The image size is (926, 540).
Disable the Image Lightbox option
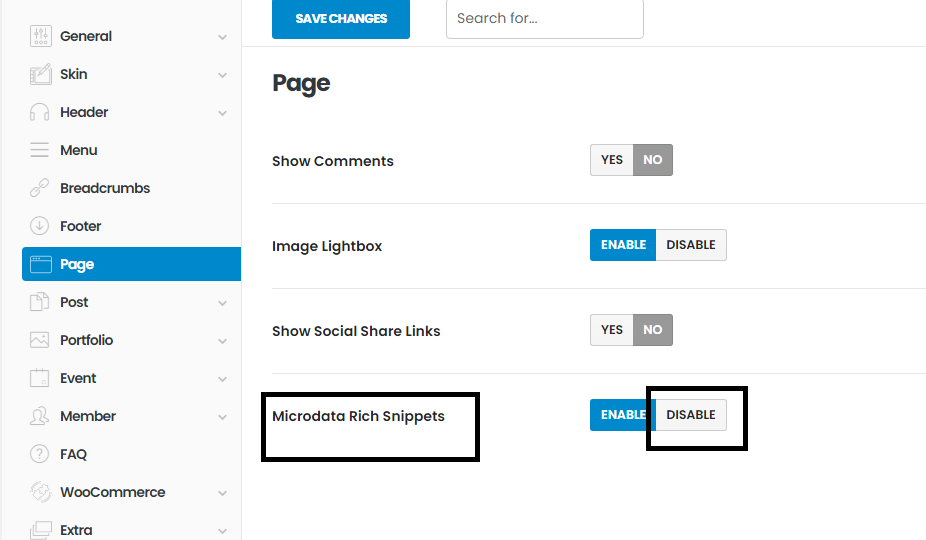point(691,245)
